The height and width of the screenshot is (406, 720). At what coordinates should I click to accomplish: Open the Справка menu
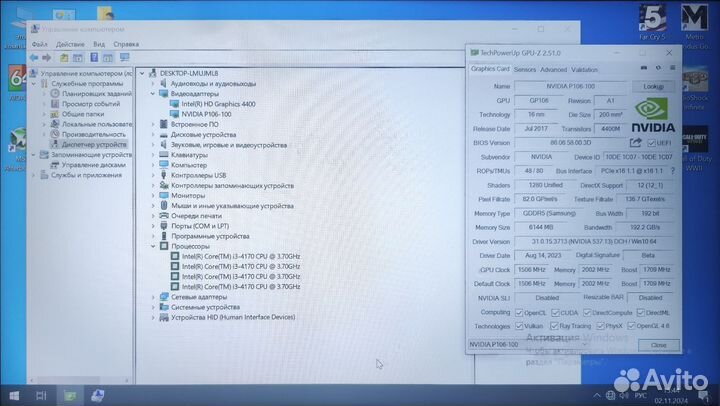click(126, 44)
